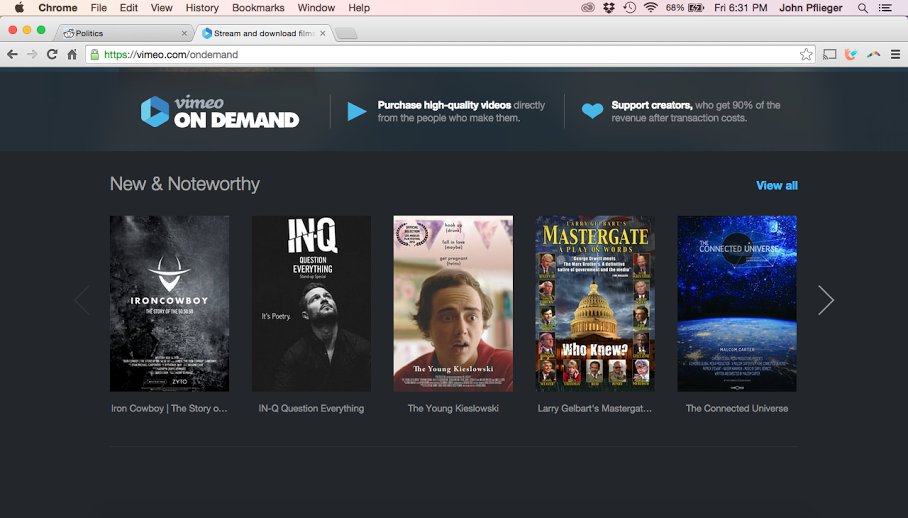Click the orange extension icon in toolbar
The height and width of the screenshot is (518, 908).
pos(851,54)
